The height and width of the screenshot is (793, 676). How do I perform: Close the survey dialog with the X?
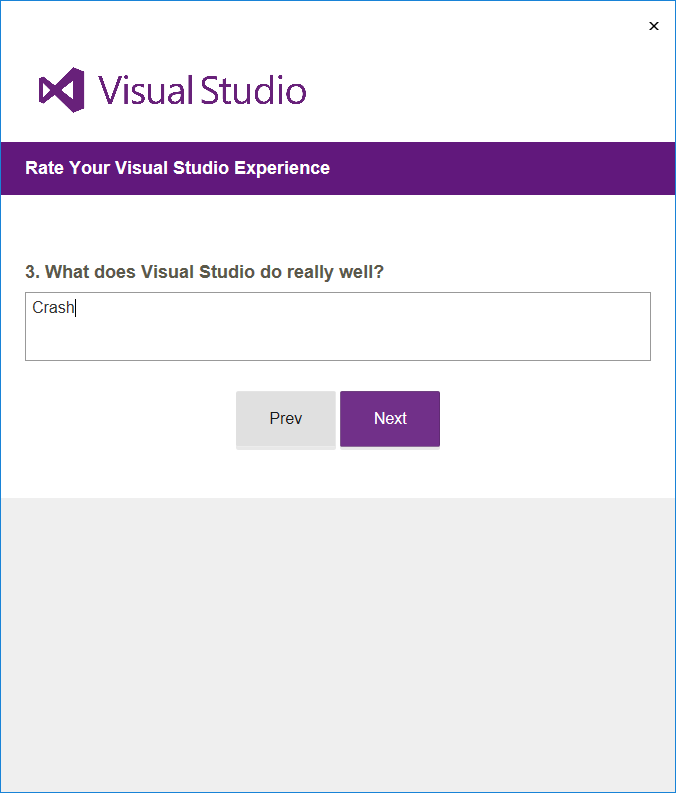point(654,26)
